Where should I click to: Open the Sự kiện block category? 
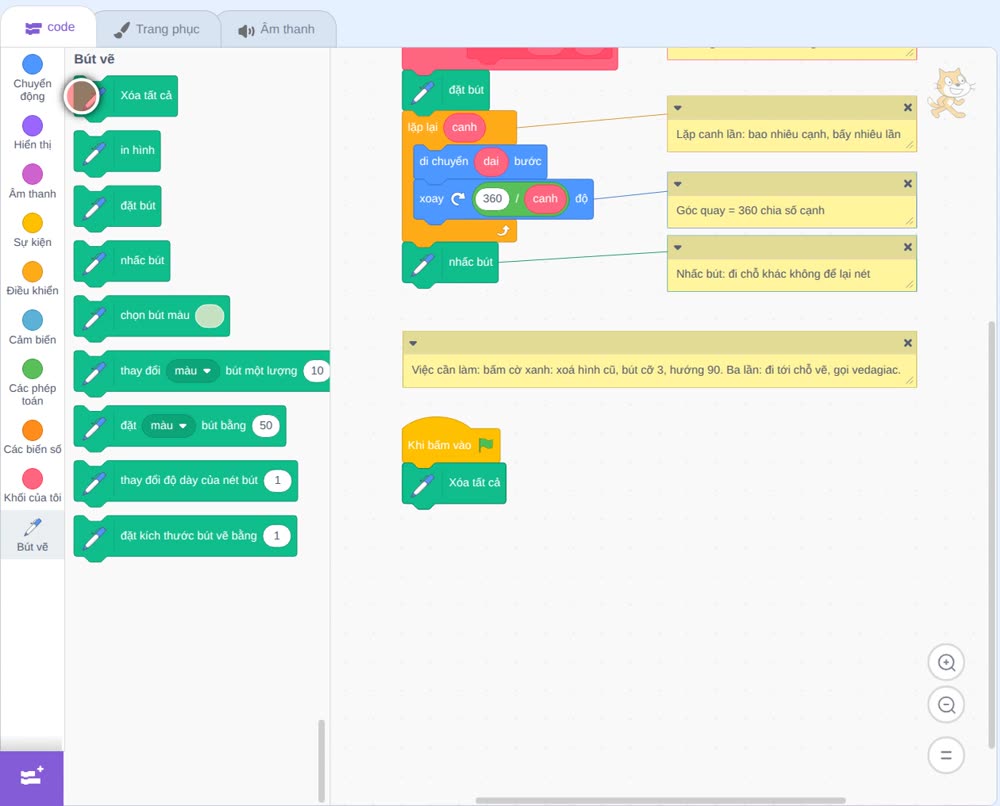click(x=32, y=230)
